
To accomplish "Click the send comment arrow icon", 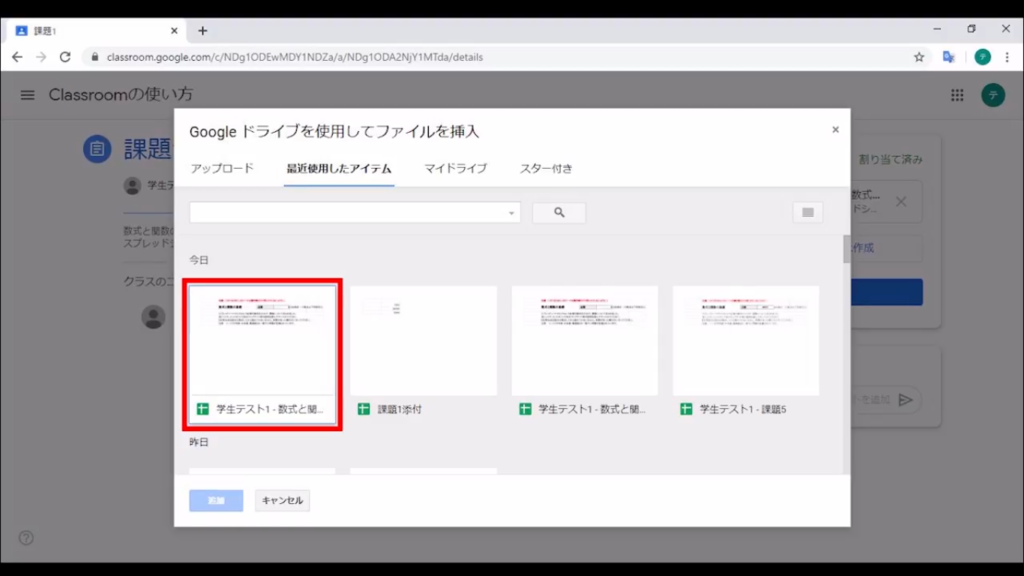I will point(905,400).
